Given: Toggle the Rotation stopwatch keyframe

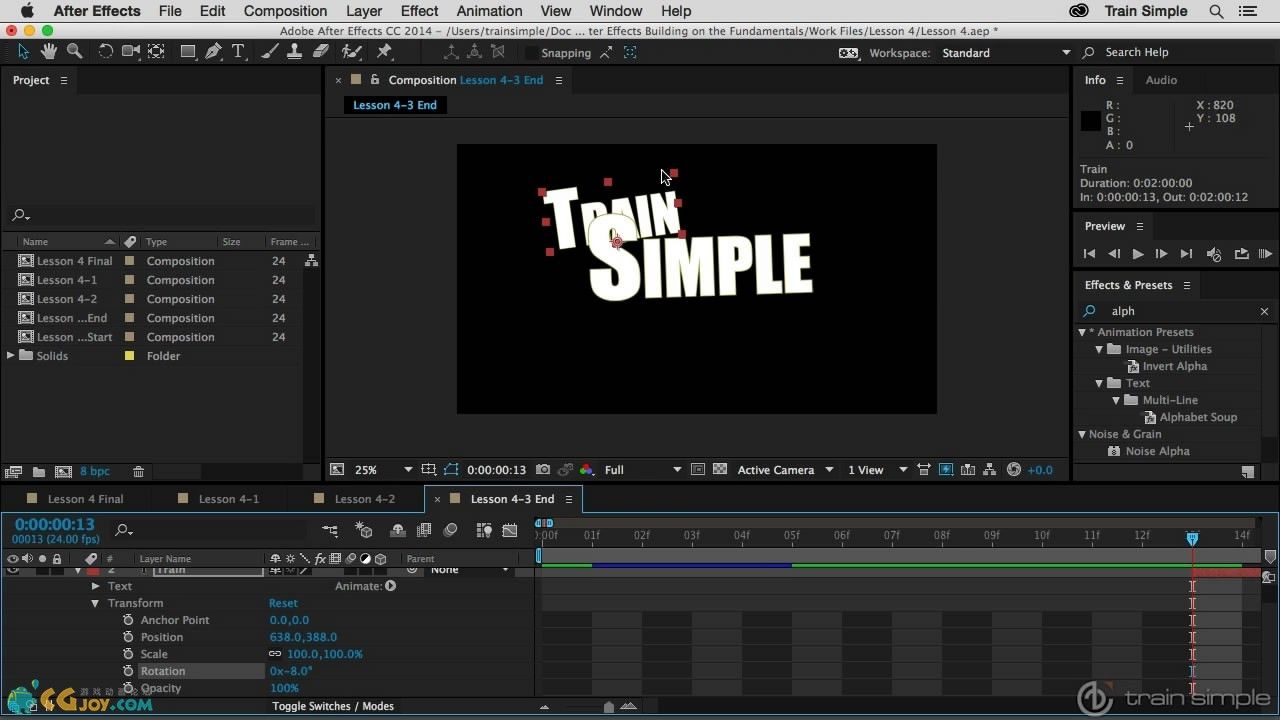Looking at the screenshot, I should [128, 671].
